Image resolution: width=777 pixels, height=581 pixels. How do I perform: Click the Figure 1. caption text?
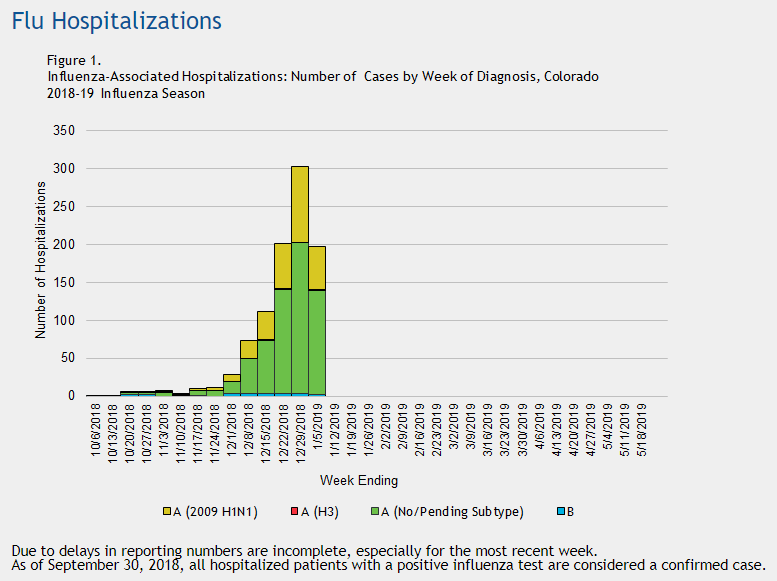pos(74,61)
